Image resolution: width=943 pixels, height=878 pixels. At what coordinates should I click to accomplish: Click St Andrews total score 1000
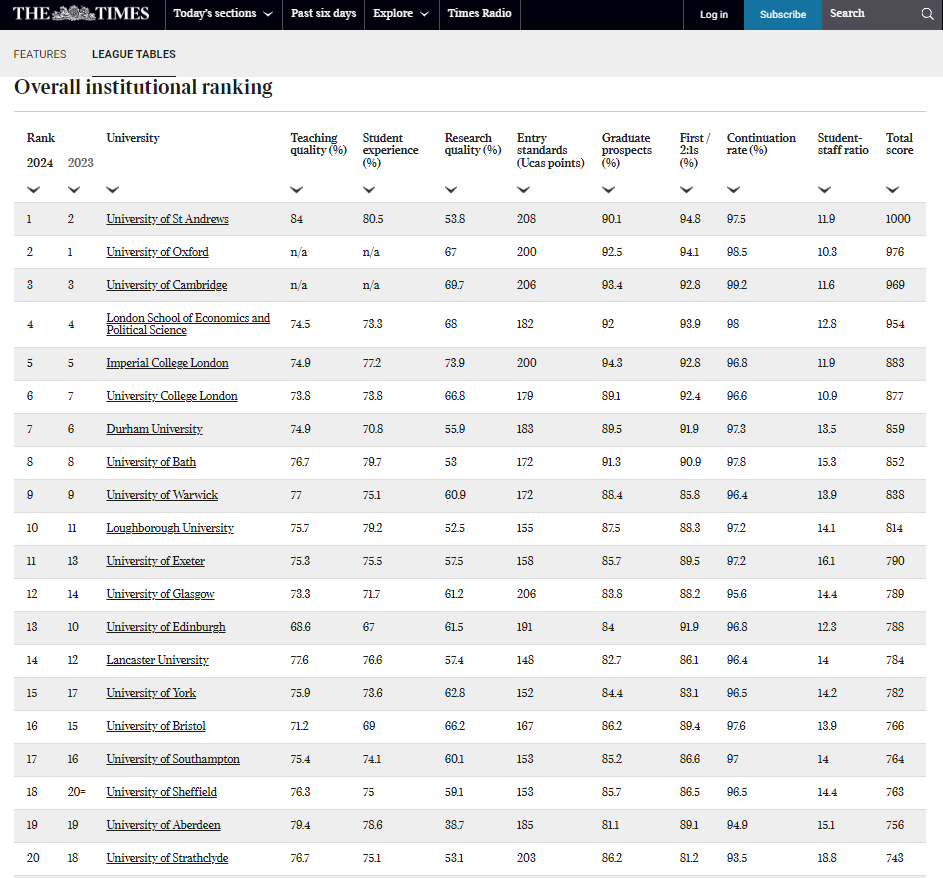pyautogui.click(x=898, y=219)
